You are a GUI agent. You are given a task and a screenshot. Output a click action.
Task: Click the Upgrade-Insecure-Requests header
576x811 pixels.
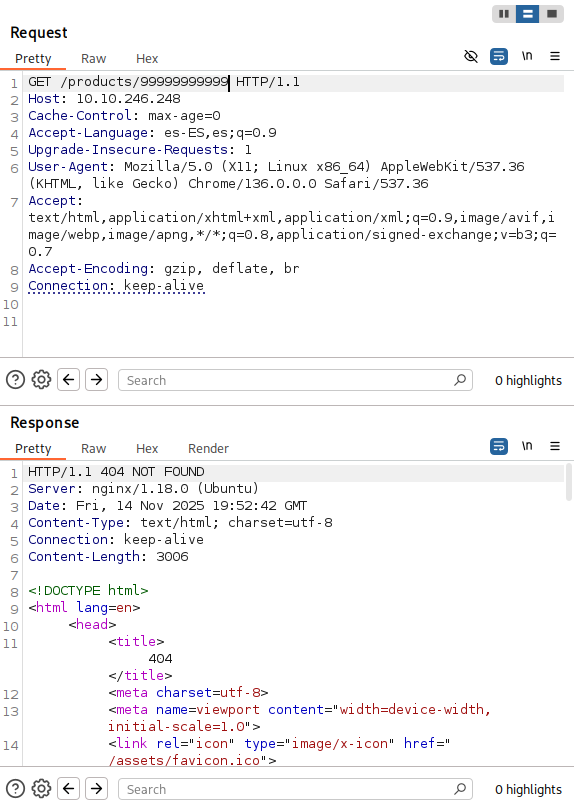(x=140, y=150)
